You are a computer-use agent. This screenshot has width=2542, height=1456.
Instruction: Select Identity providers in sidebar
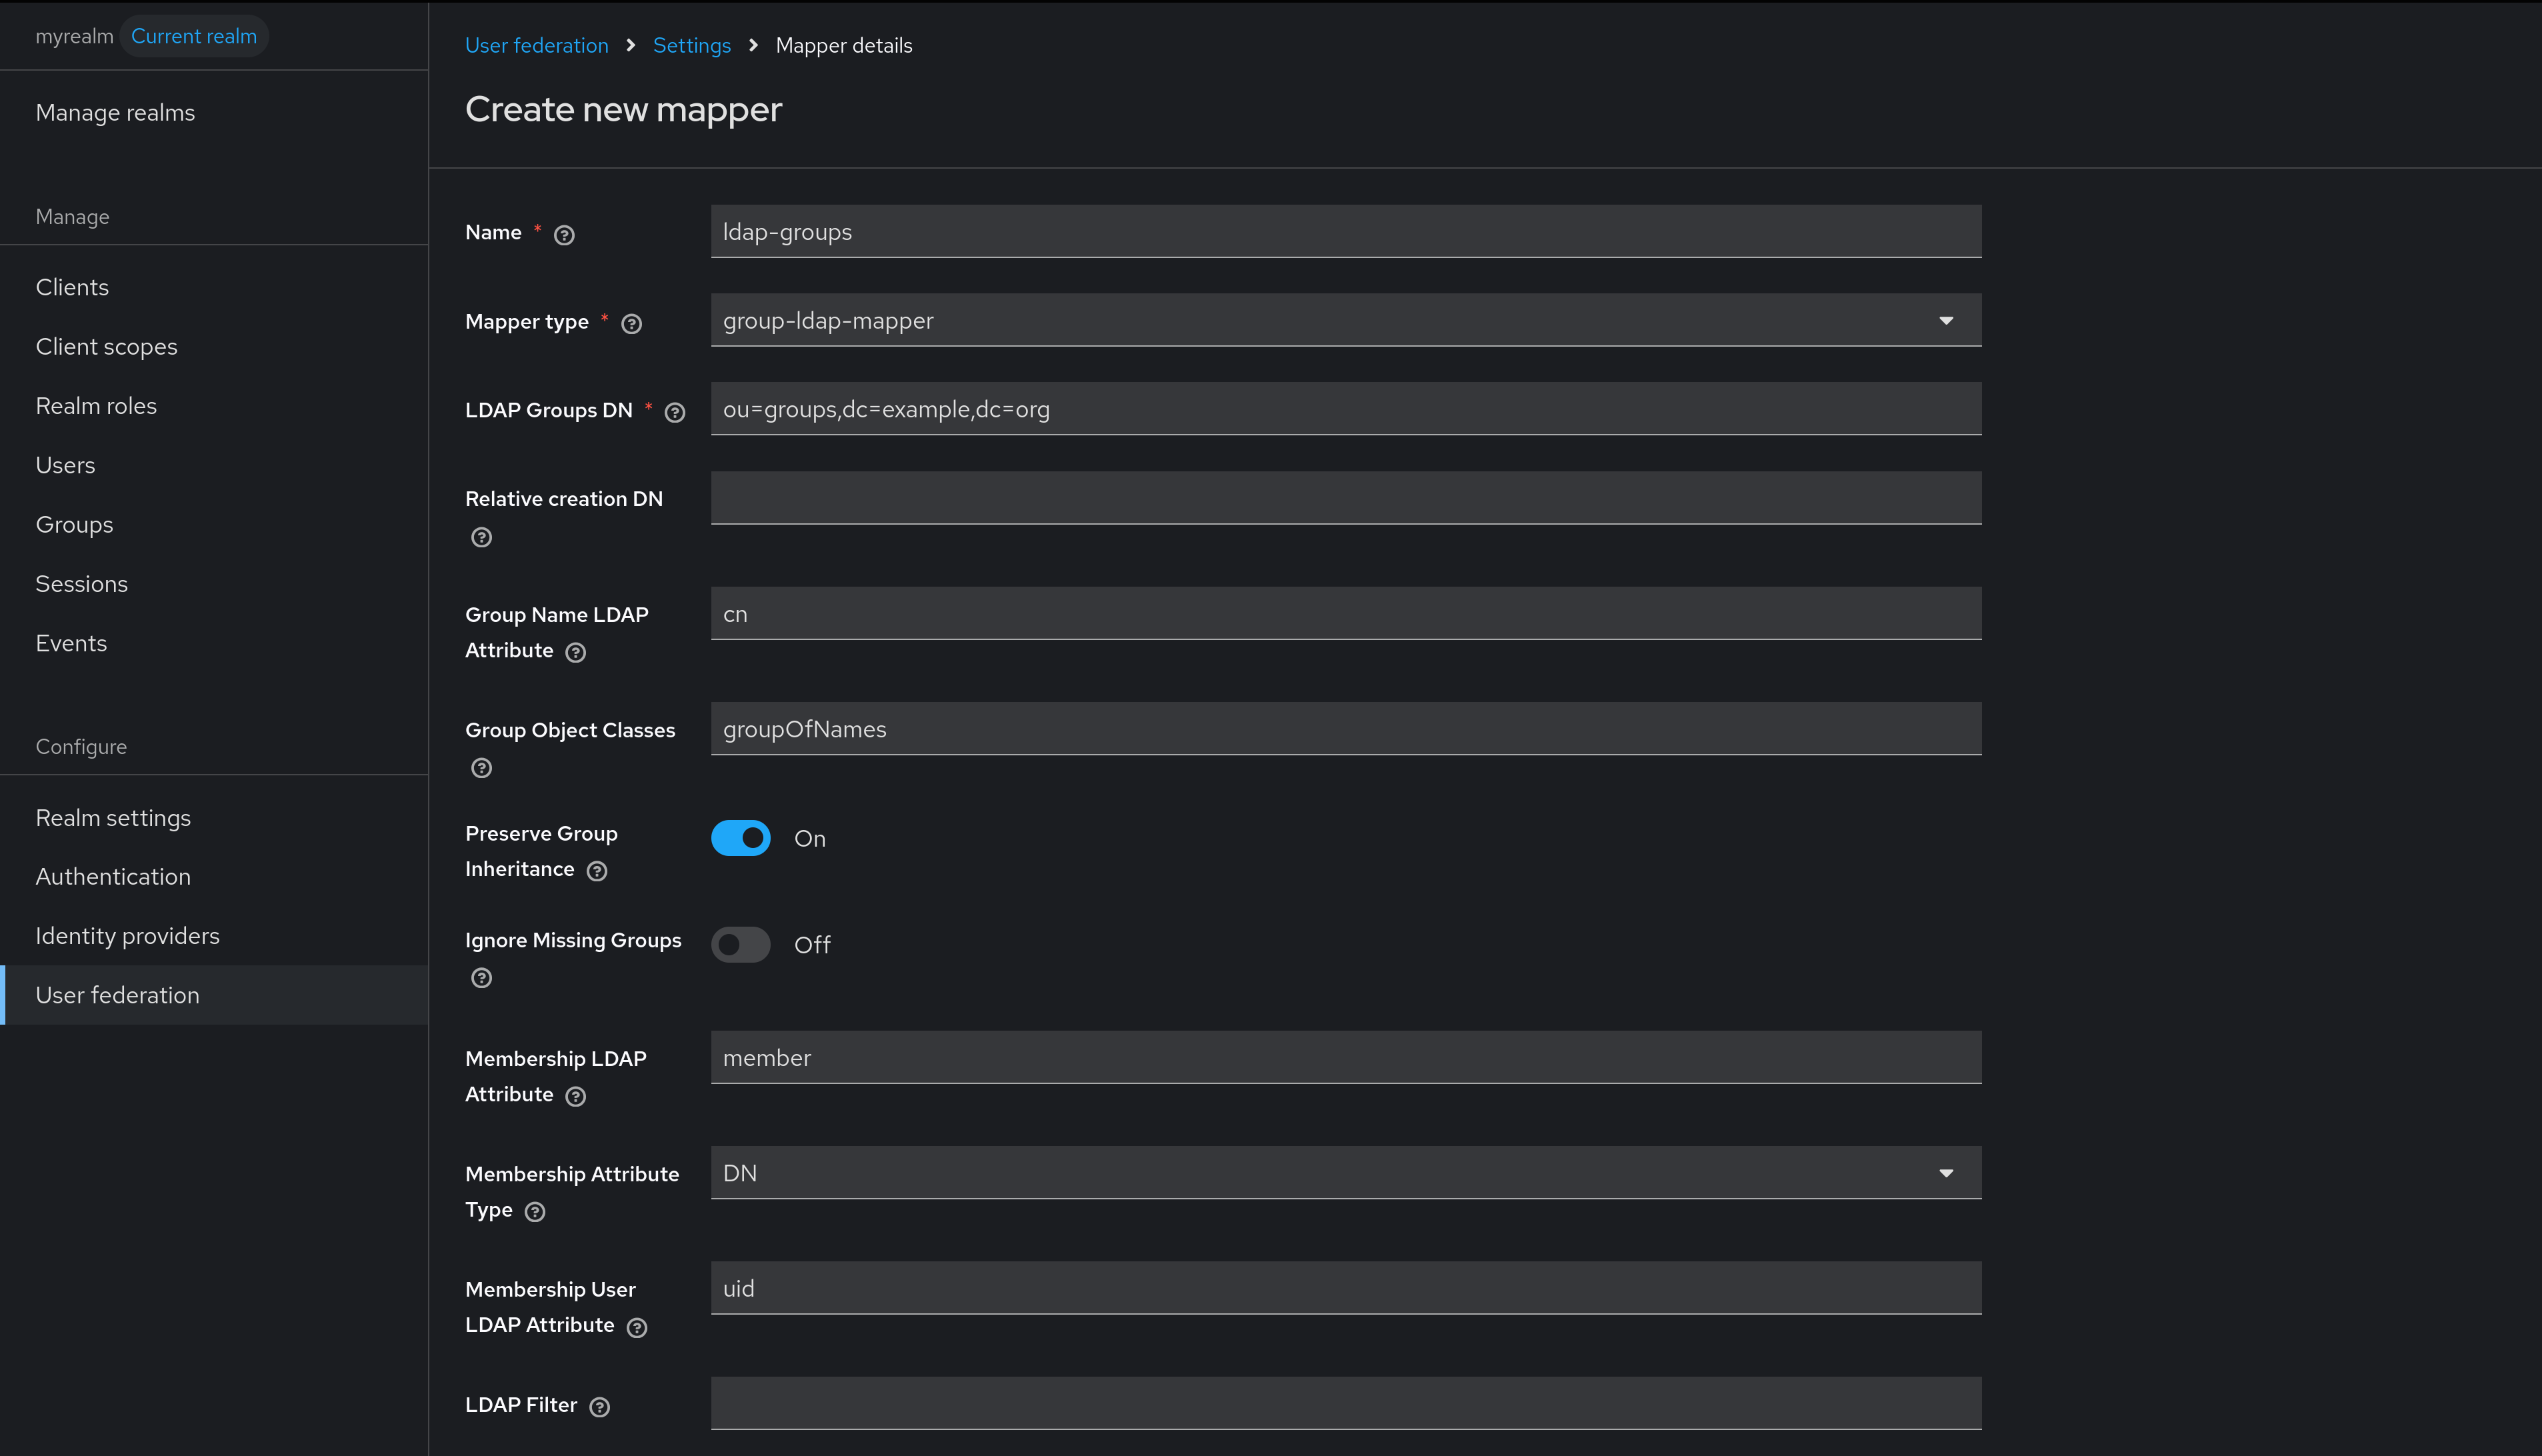[x=127, y=936]
